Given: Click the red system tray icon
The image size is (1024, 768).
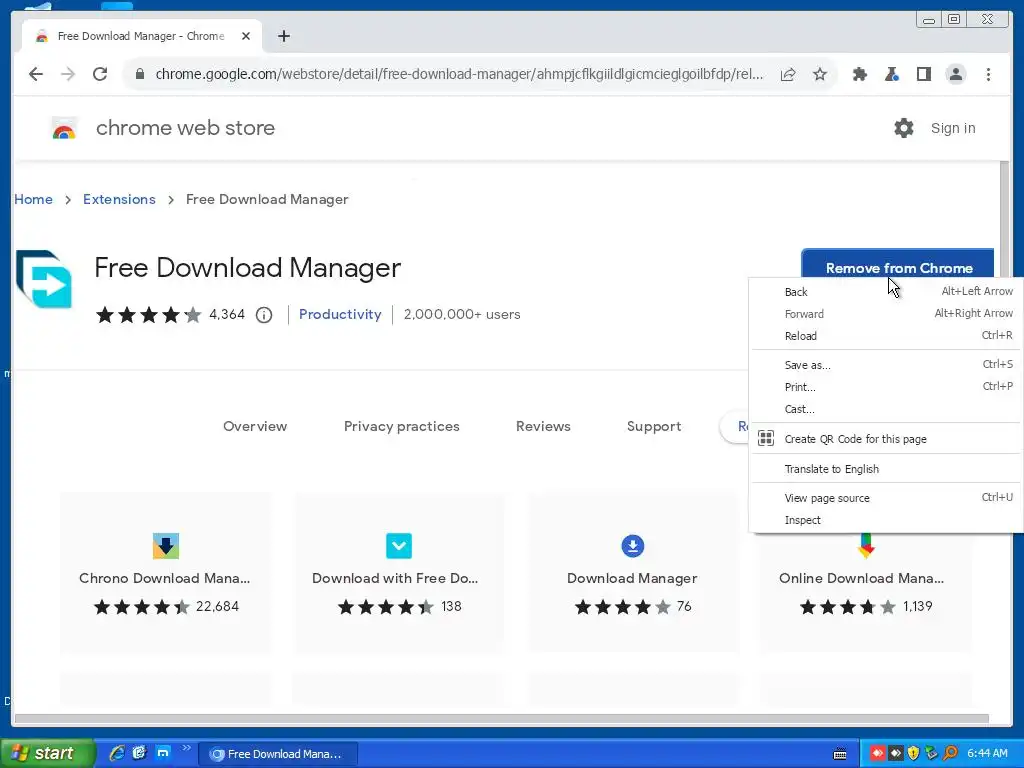Looking at the screenshot, I should [x=877, y=754].
